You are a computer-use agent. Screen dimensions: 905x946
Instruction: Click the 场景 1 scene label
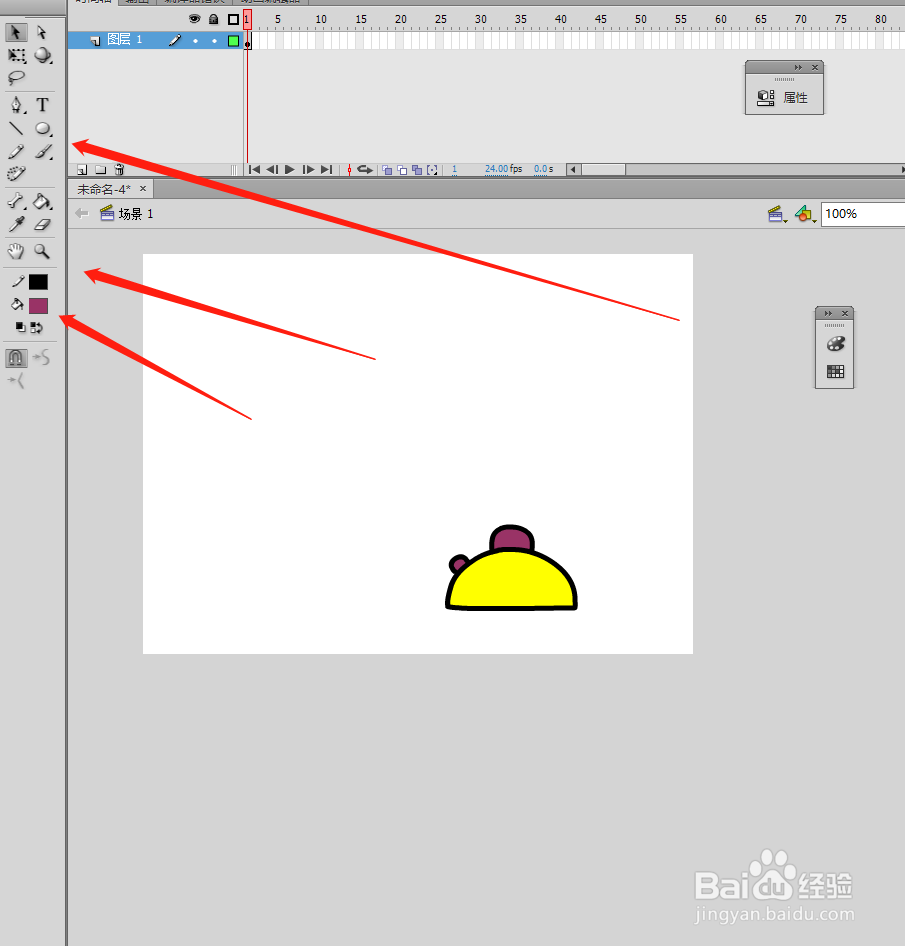coord(136,214)
